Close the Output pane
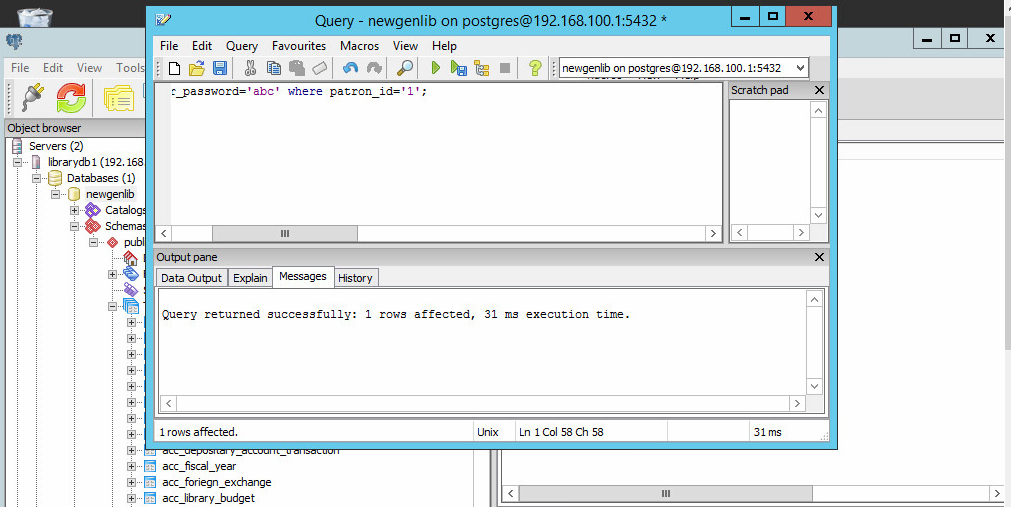The image size is (1011, 507). click(x=819, y=257)
